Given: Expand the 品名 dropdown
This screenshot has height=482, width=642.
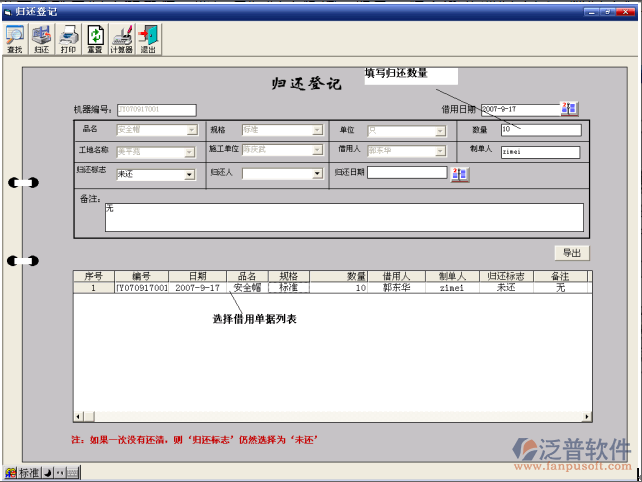Looking at the screenshot, I should (191, 130).
